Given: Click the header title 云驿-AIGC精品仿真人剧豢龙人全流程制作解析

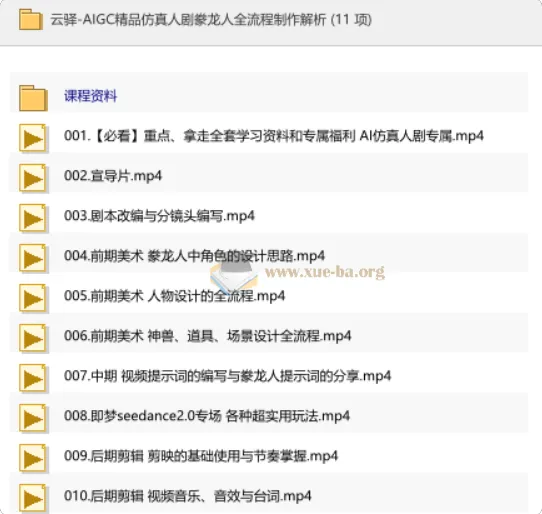Looking at the screenshot, I should (x=211, y=20).
